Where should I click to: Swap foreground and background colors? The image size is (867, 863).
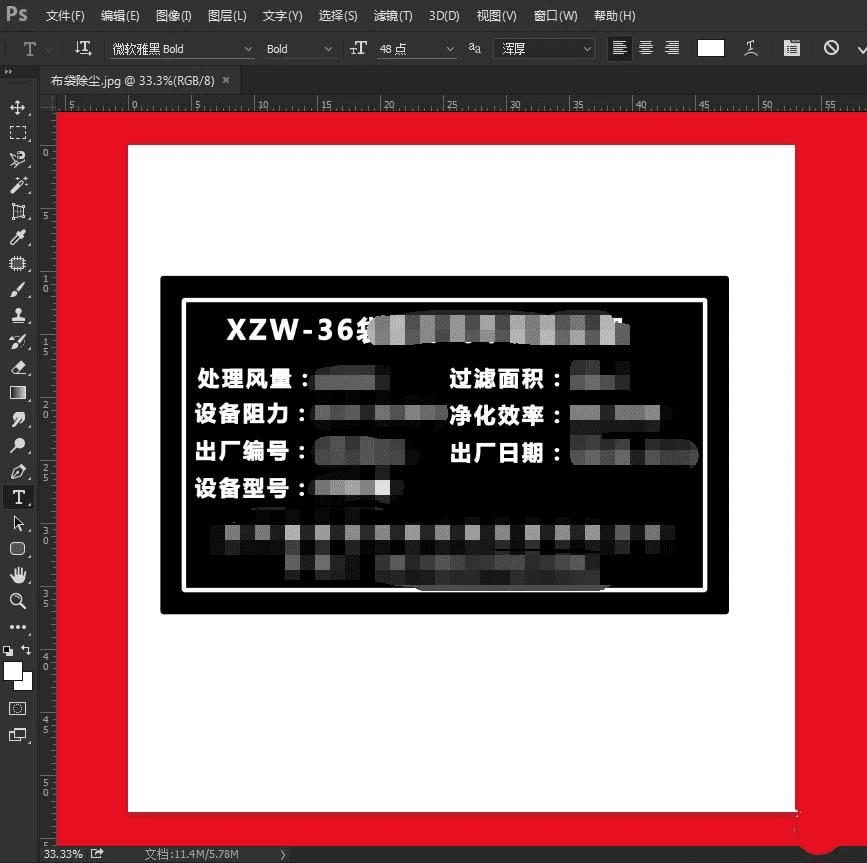[x=26, y=650]
